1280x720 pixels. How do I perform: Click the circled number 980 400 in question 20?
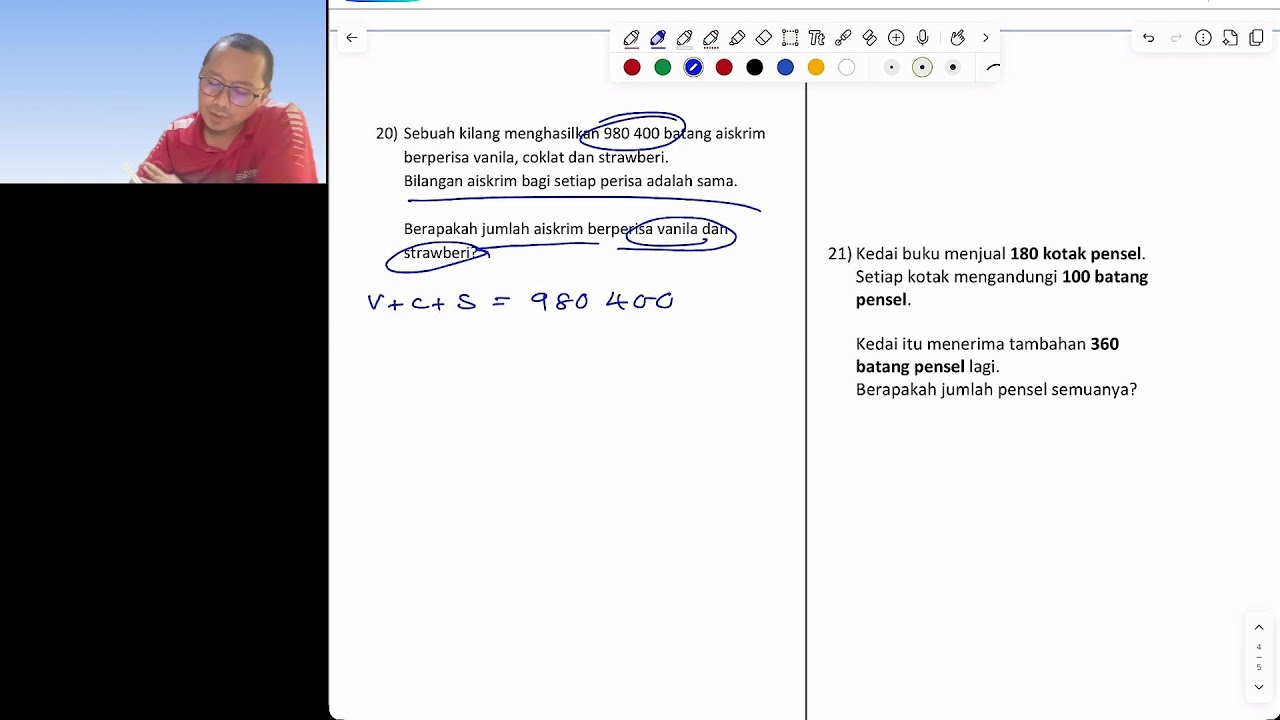(x=631, y=133)
